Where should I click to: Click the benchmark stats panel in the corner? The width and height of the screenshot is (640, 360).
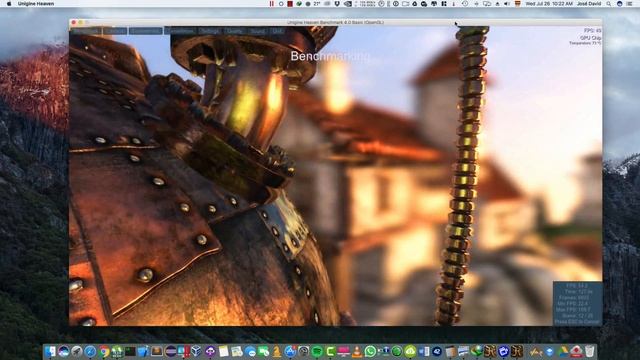(x=577, y=303)
